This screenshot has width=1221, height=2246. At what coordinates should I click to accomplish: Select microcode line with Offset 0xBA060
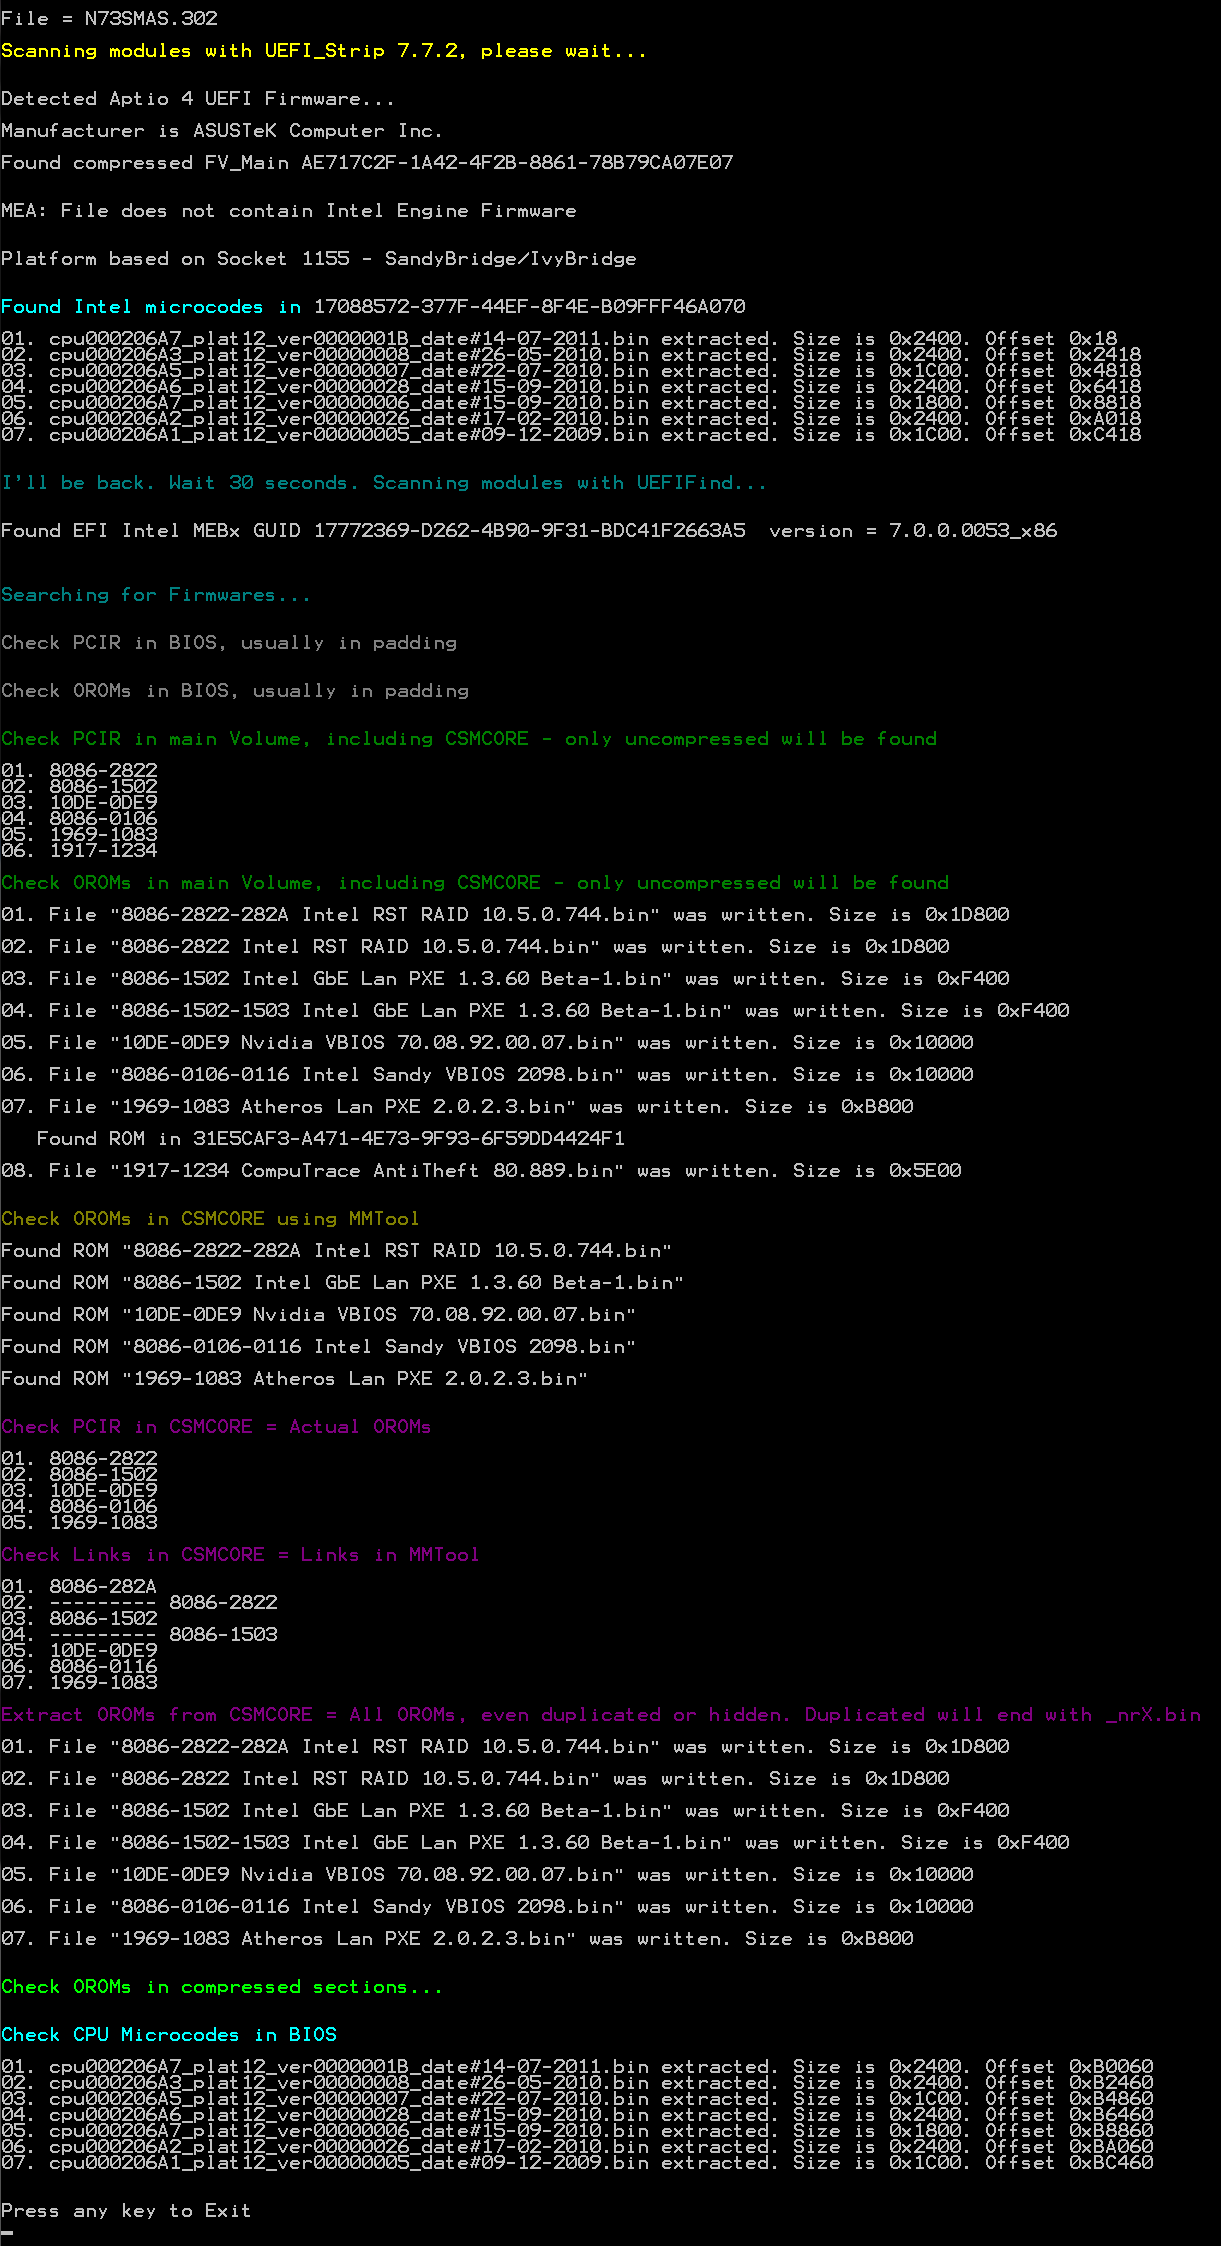point(577,2147)
